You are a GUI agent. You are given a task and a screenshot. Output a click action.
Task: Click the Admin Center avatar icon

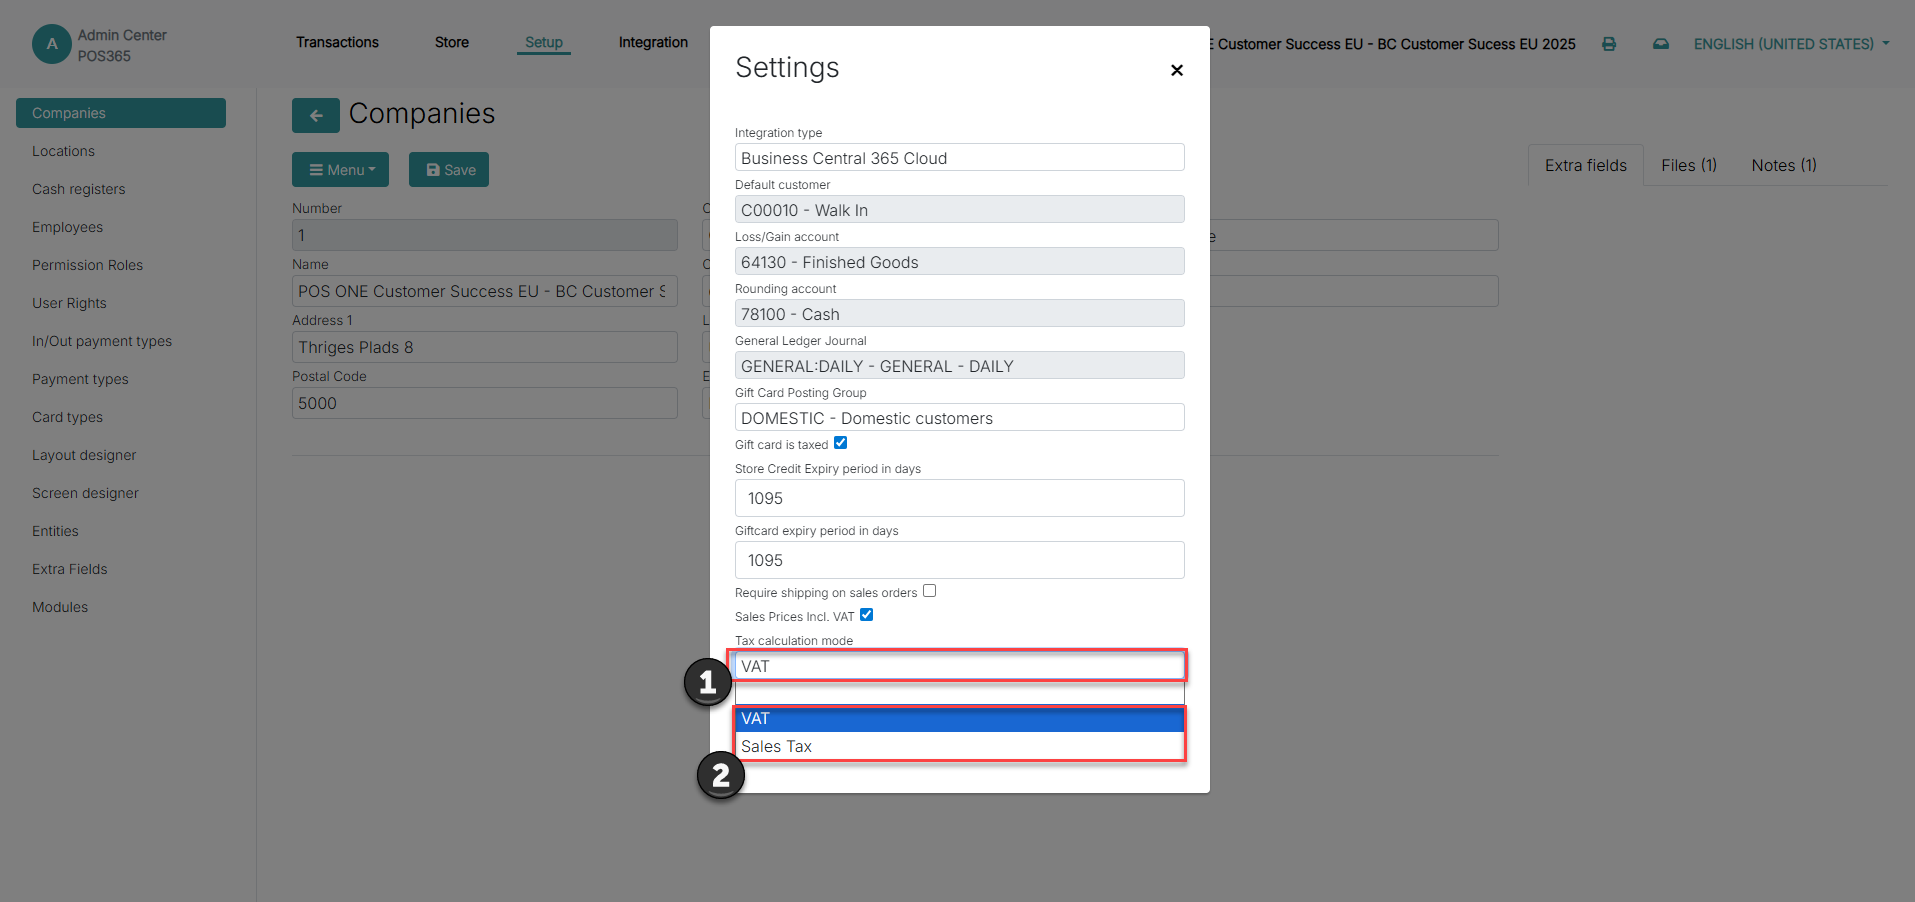pyautogui.click(x=52, y=44)
